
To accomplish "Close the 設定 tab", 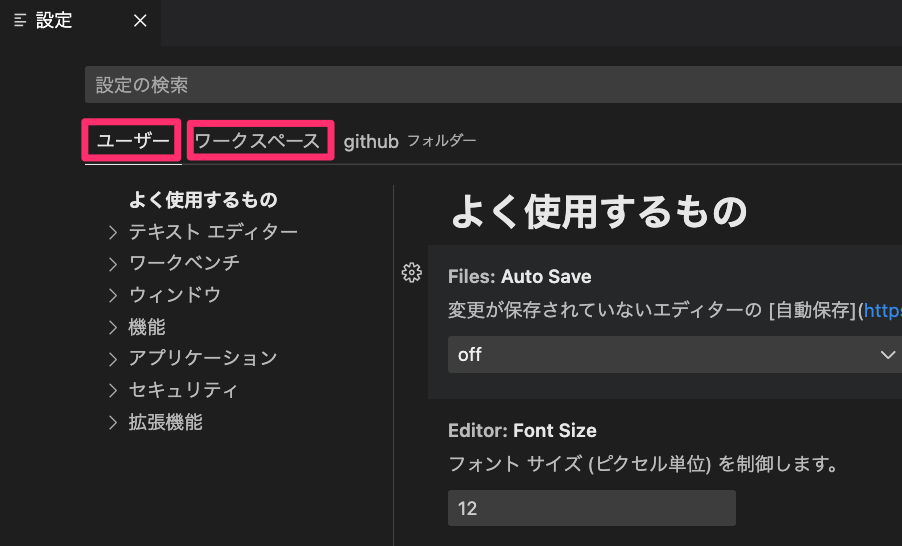I will (140, 21).
